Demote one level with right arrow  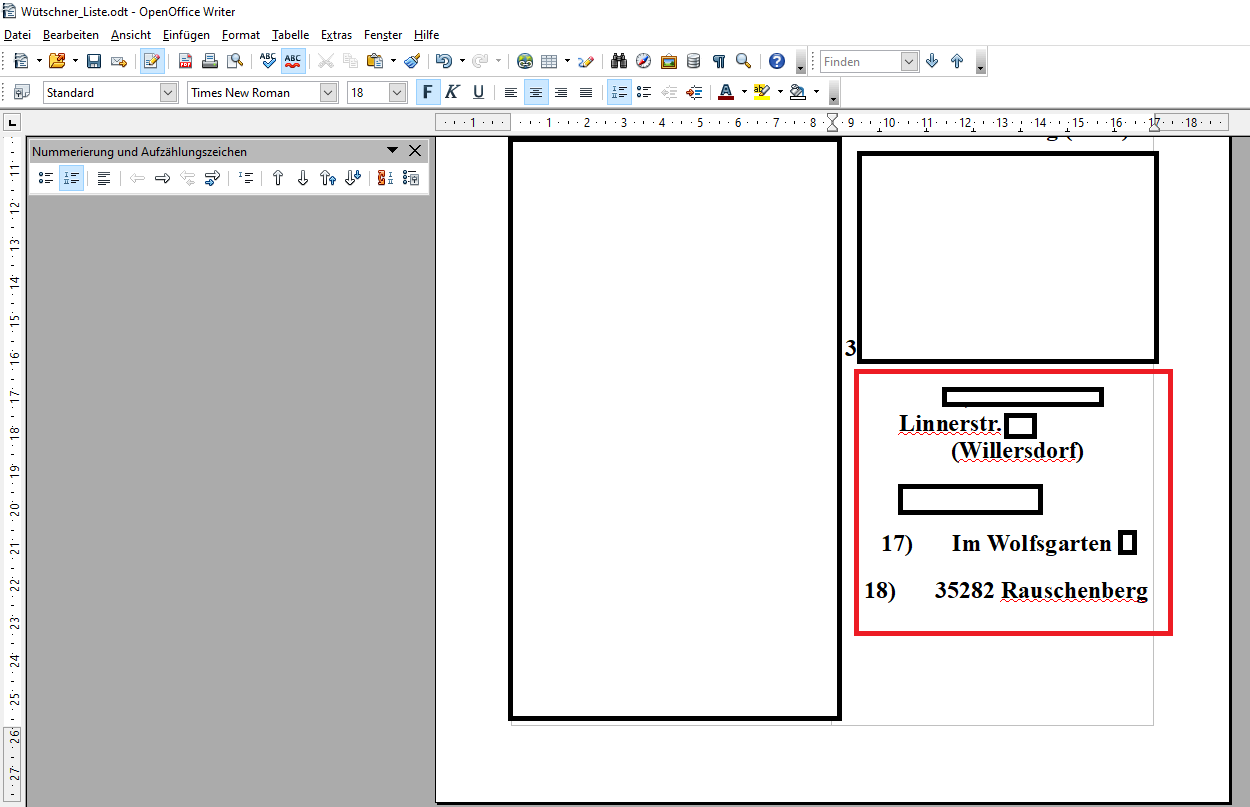click(162, 178)
